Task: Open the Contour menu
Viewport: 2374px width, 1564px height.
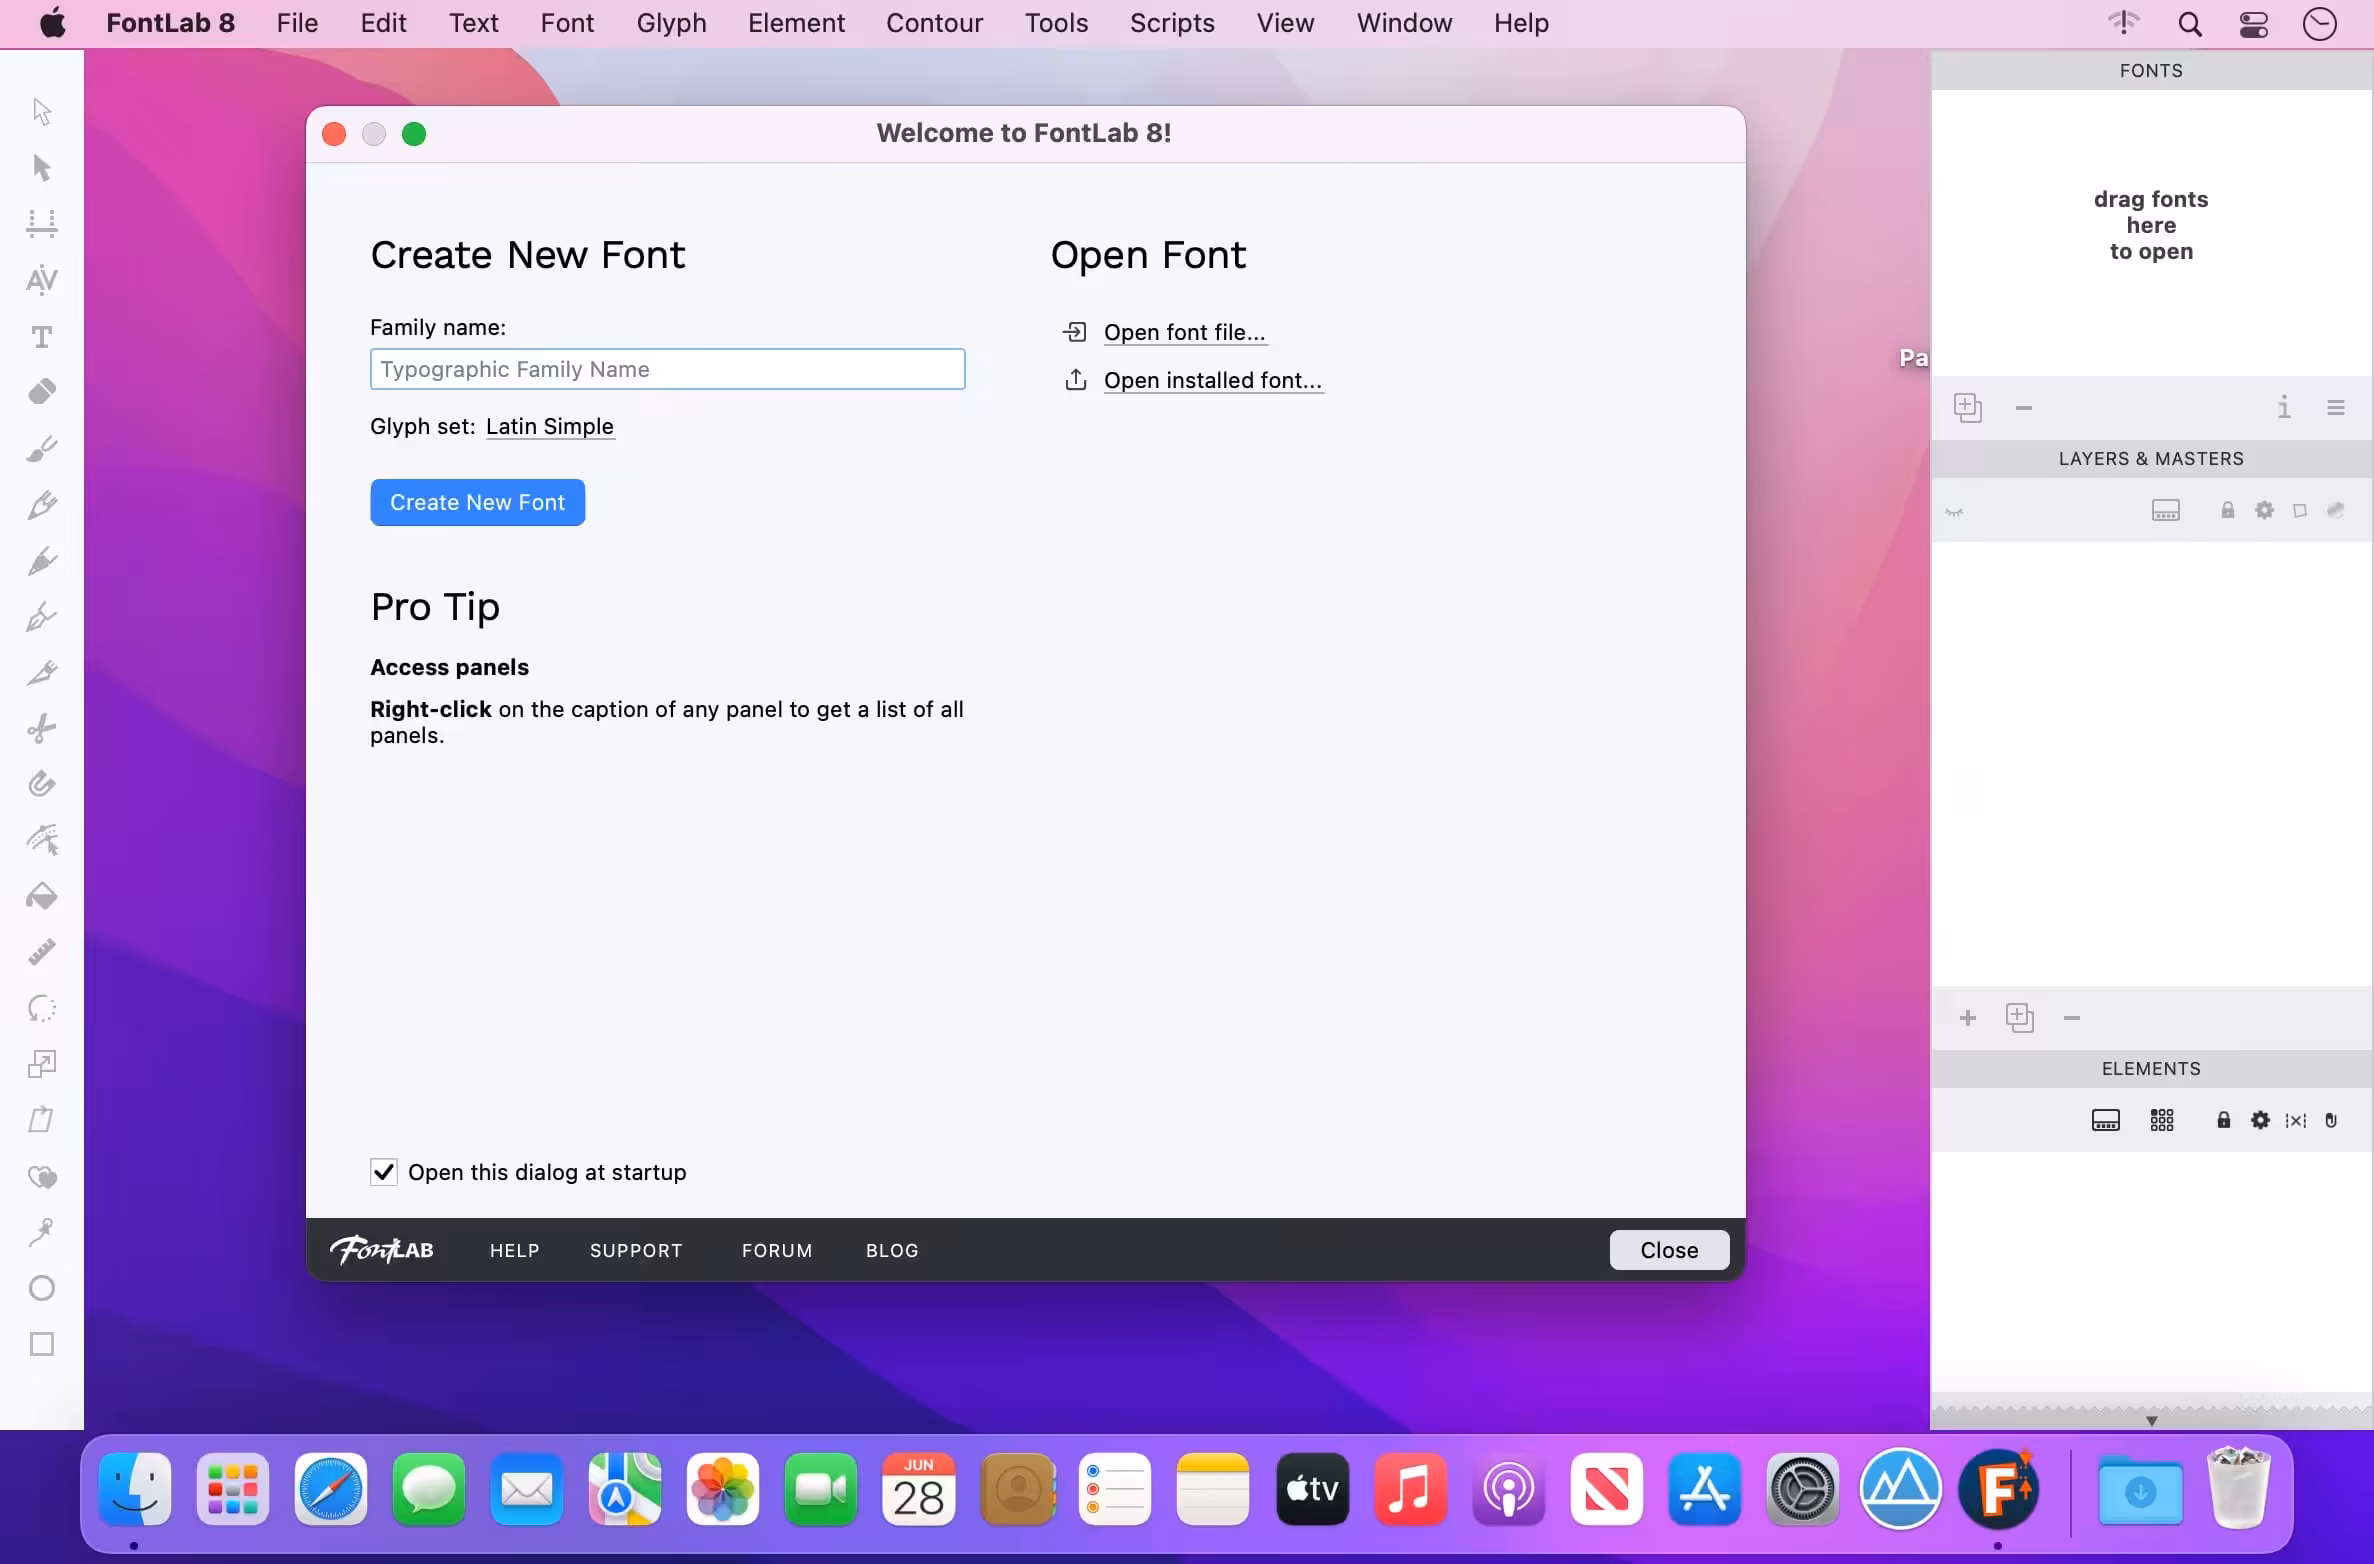Action: click(x=934, y=23)
